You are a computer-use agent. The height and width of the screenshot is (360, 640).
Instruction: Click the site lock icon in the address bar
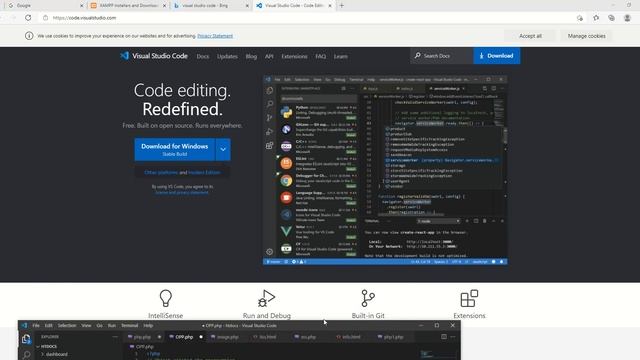coord(46,18)
